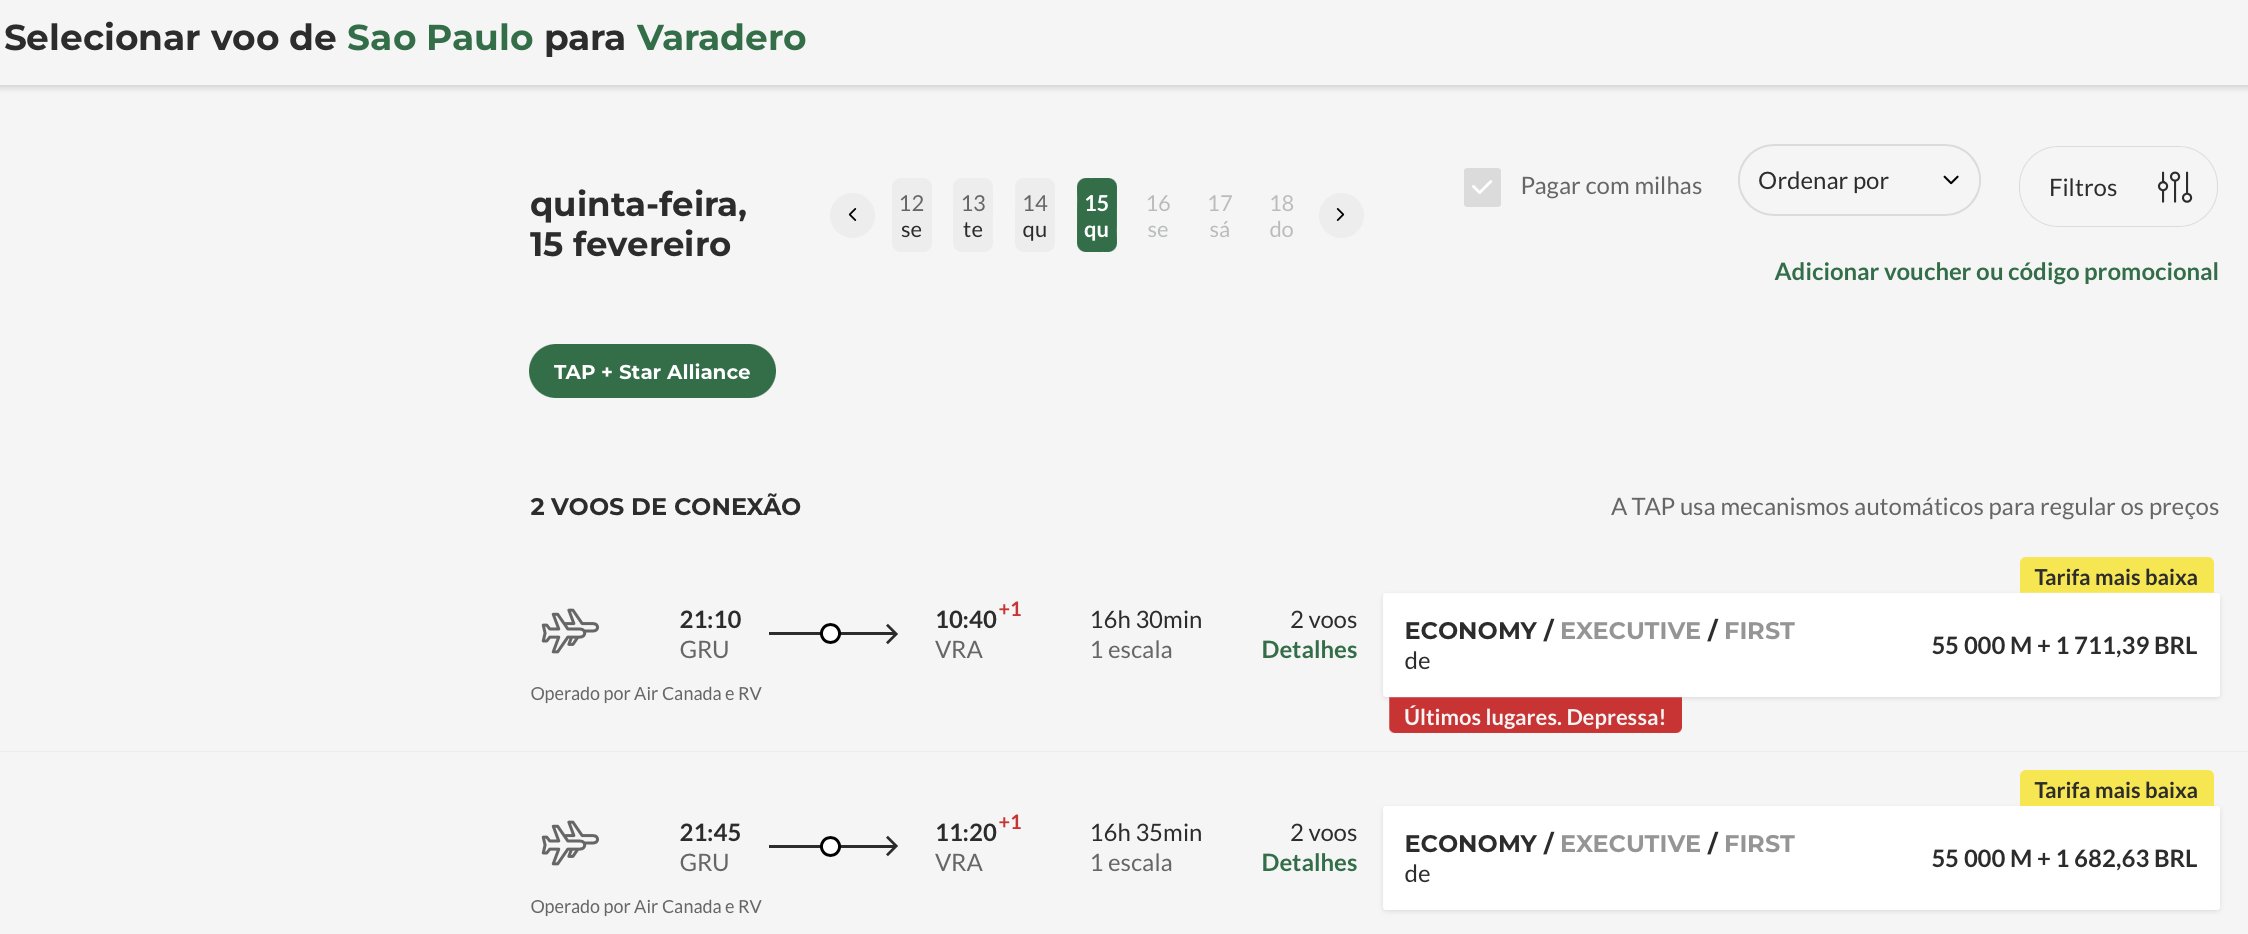Click airplane icon of 21:45 flight

click(x=570, y=843)
